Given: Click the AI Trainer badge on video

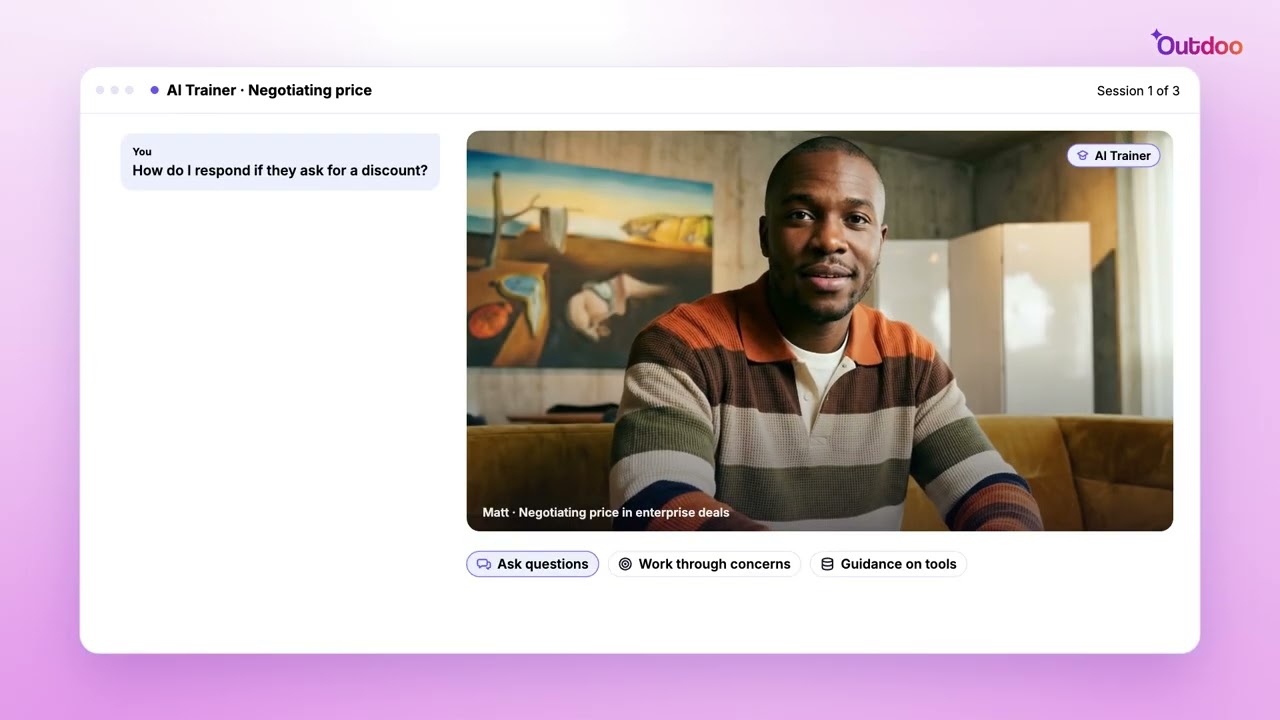Looking at the screenshot, I should point(1113,156).
